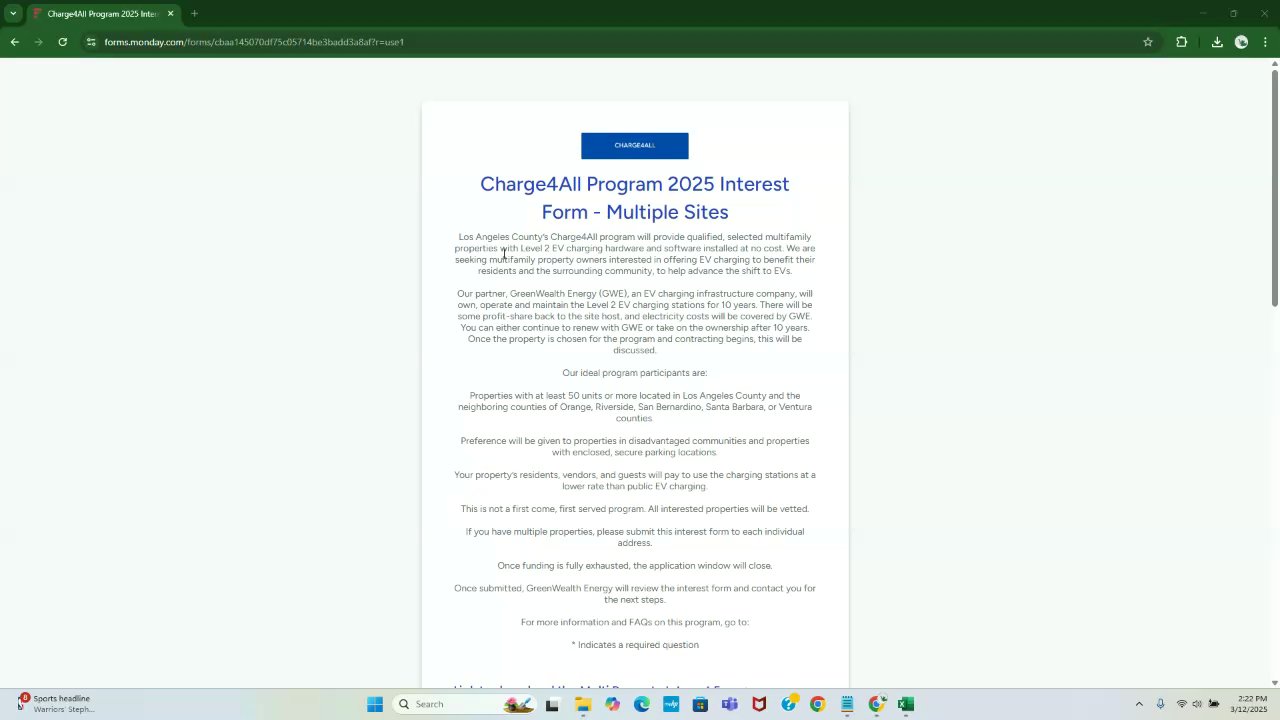Open the Chrome extensions menu
The image size is (1280, 720).
(1182, 42)
